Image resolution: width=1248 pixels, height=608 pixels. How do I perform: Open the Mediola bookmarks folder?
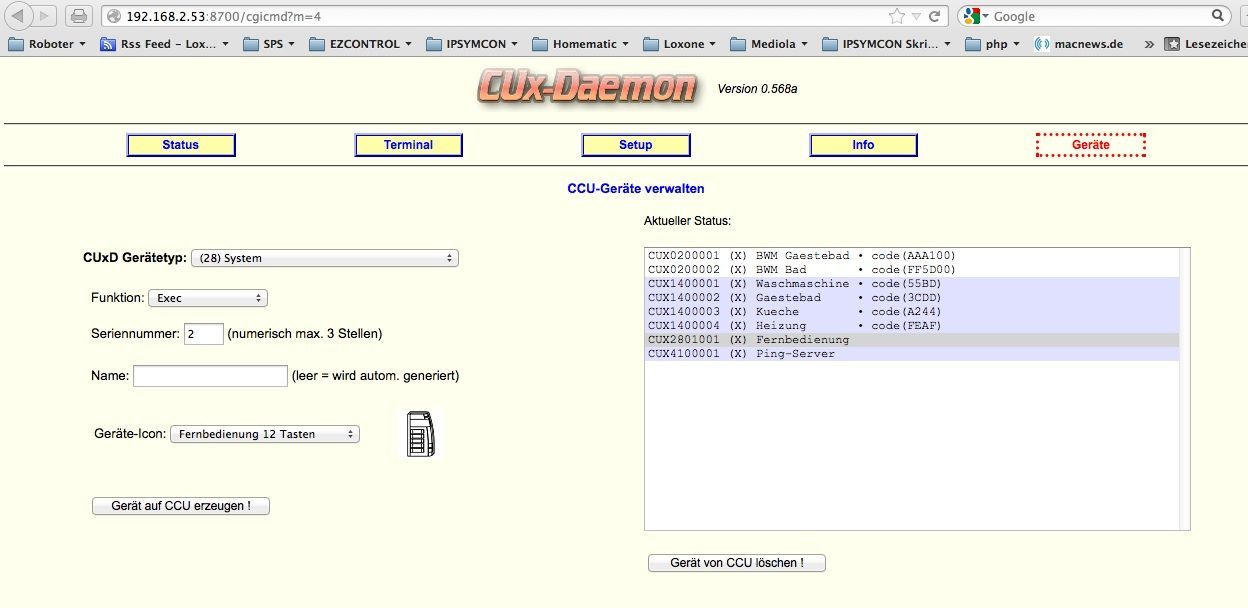coord(770,44)
